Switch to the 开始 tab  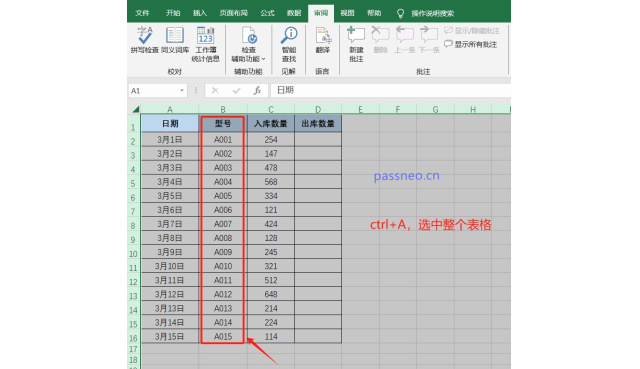tap(173, 13)
